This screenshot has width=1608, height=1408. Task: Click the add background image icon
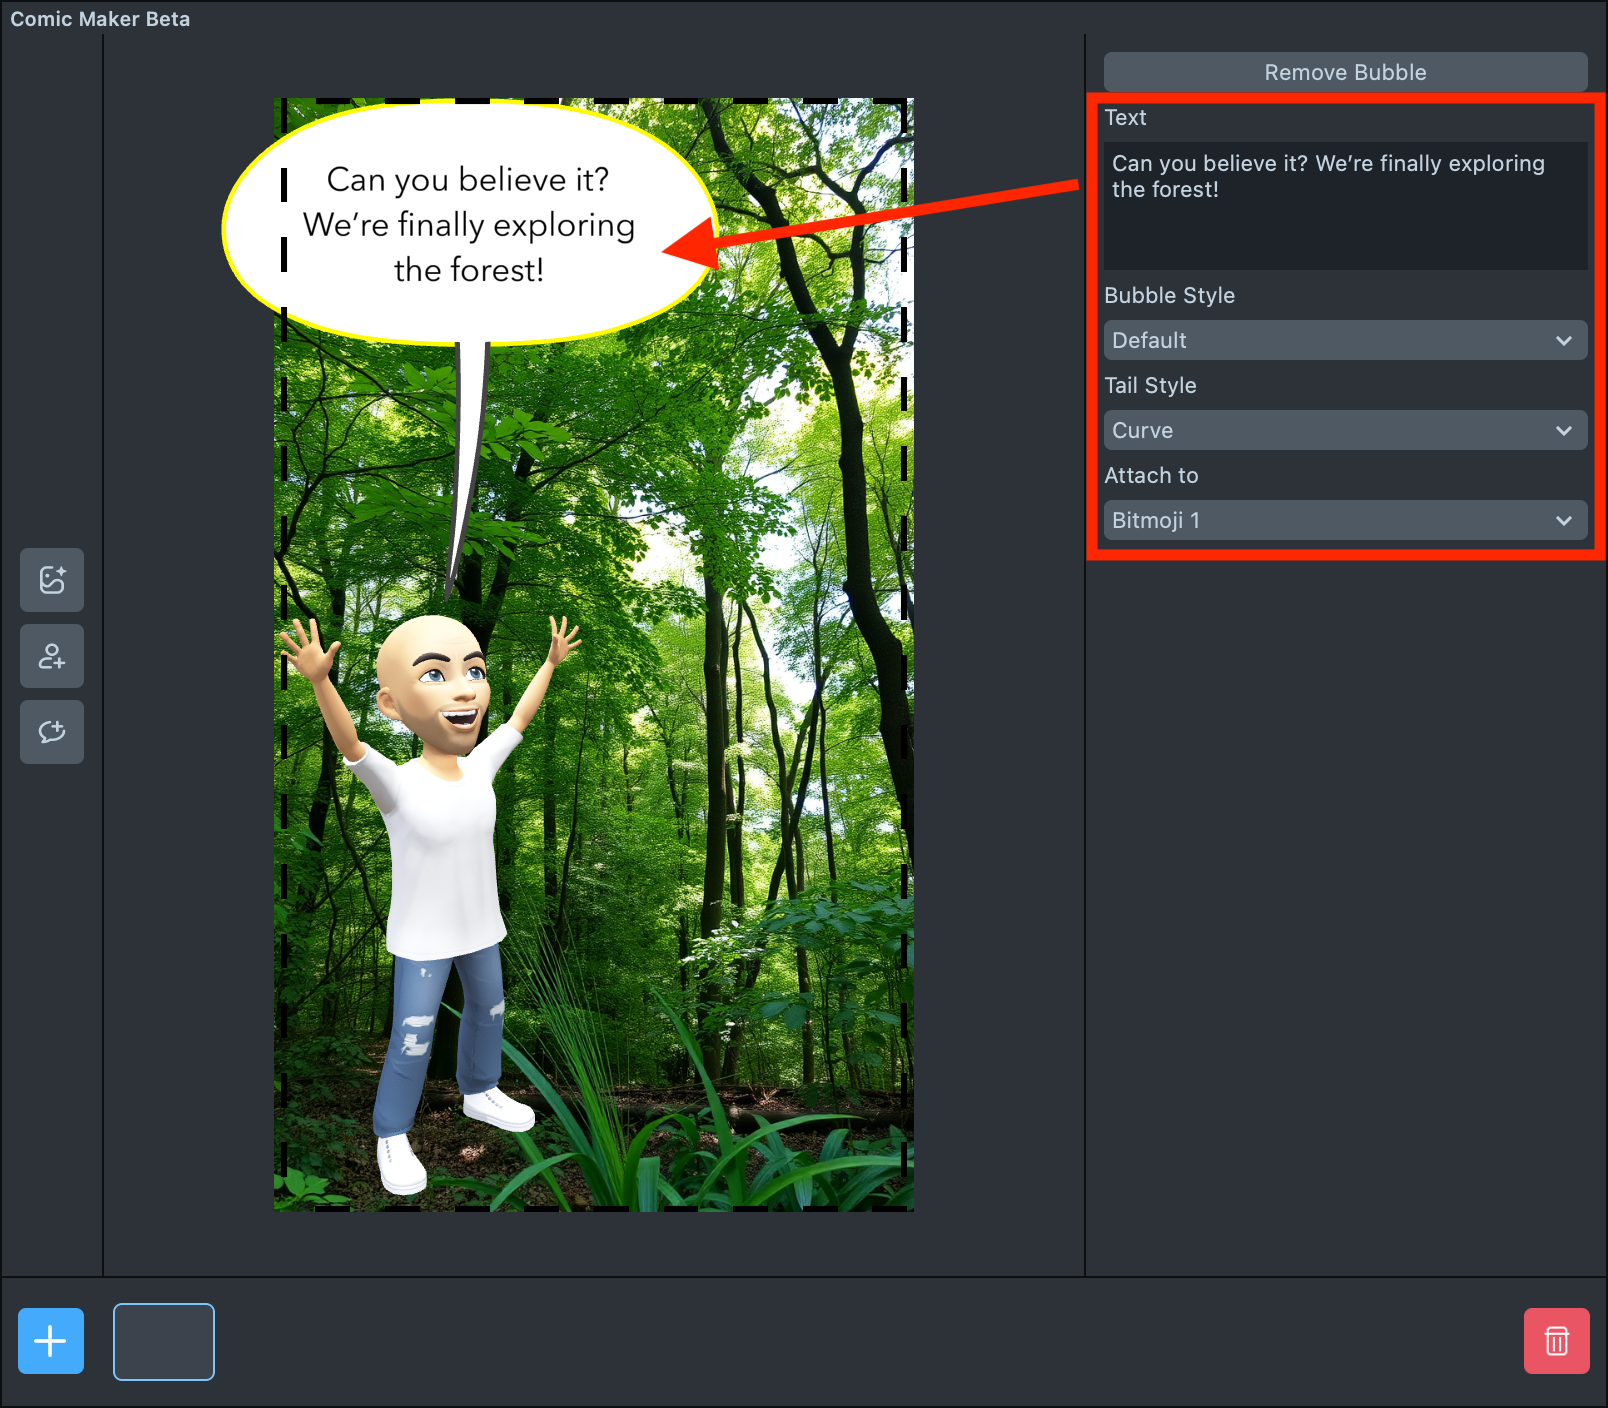tap(52, 580)
